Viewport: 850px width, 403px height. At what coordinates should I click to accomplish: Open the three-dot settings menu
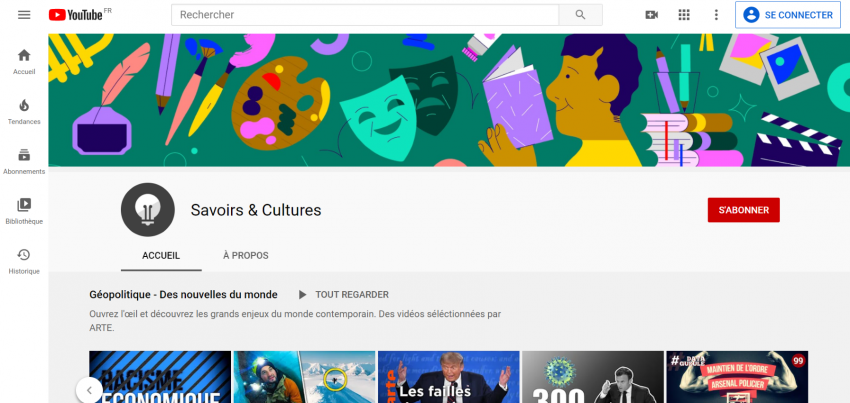[x=715, y=15]
